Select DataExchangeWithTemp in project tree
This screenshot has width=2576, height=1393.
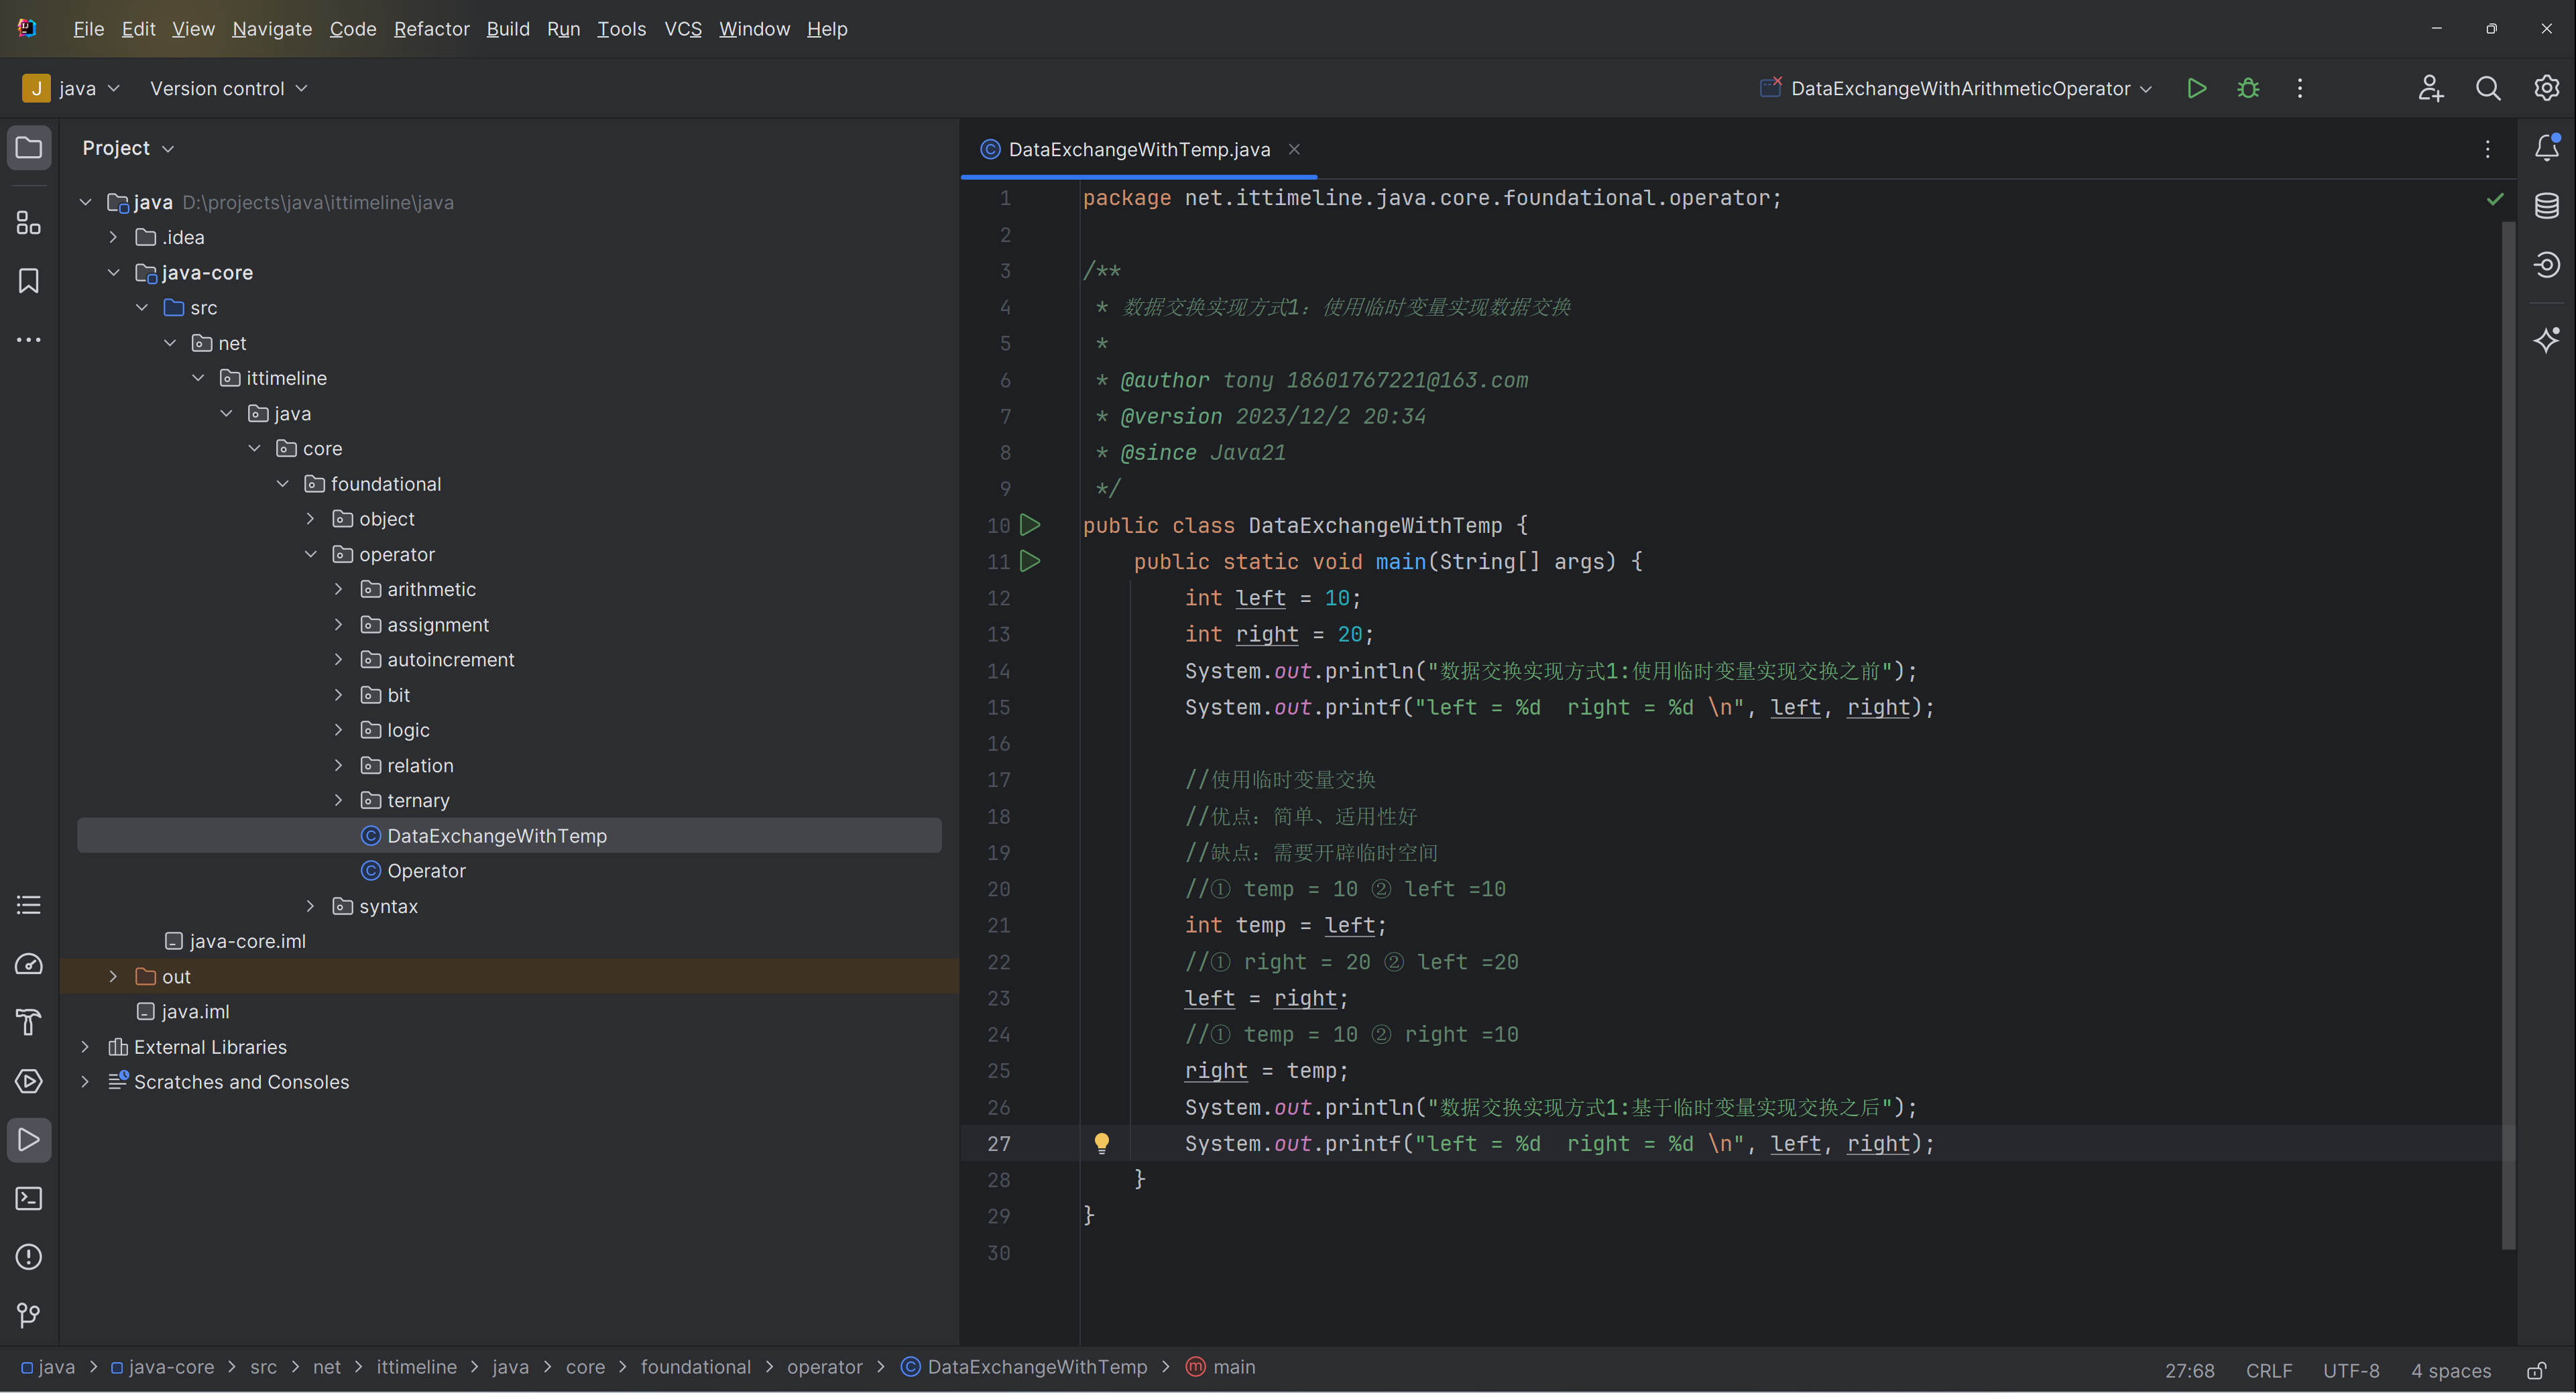coord(510,835)
